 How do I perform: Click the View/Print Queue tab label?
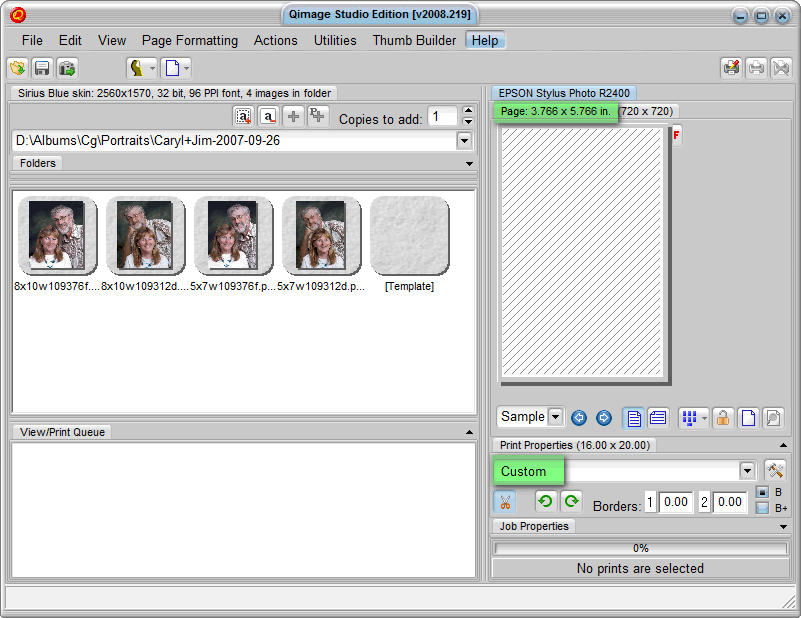pyautogui.click(x=62, y=432)
